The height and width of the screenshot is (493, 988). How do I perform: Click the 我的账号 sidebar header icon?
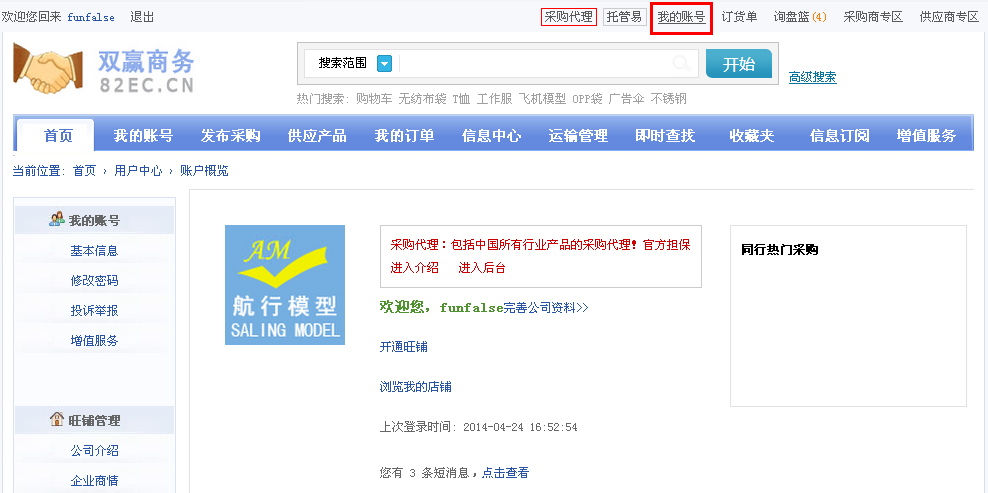click(57, 220)
